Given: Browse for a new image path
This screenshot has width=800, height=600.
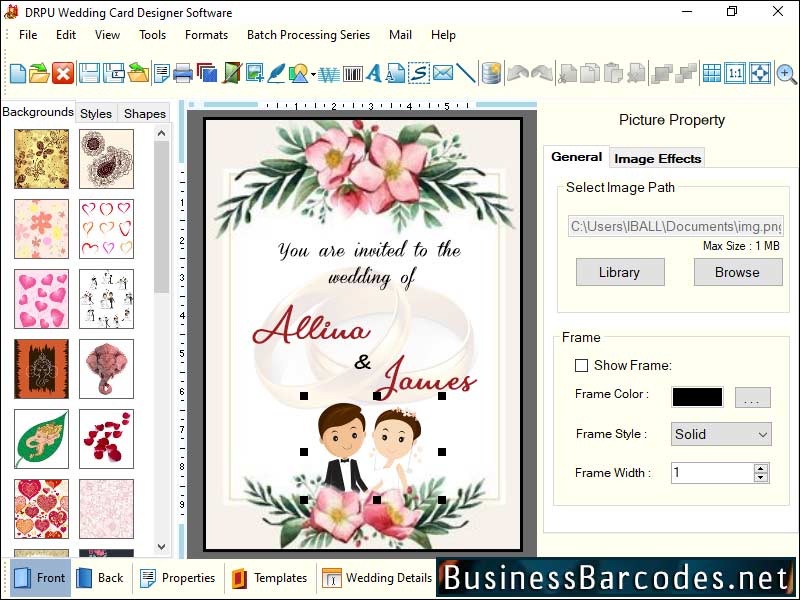Looking at the screenshot, I should tap(738, 272).
